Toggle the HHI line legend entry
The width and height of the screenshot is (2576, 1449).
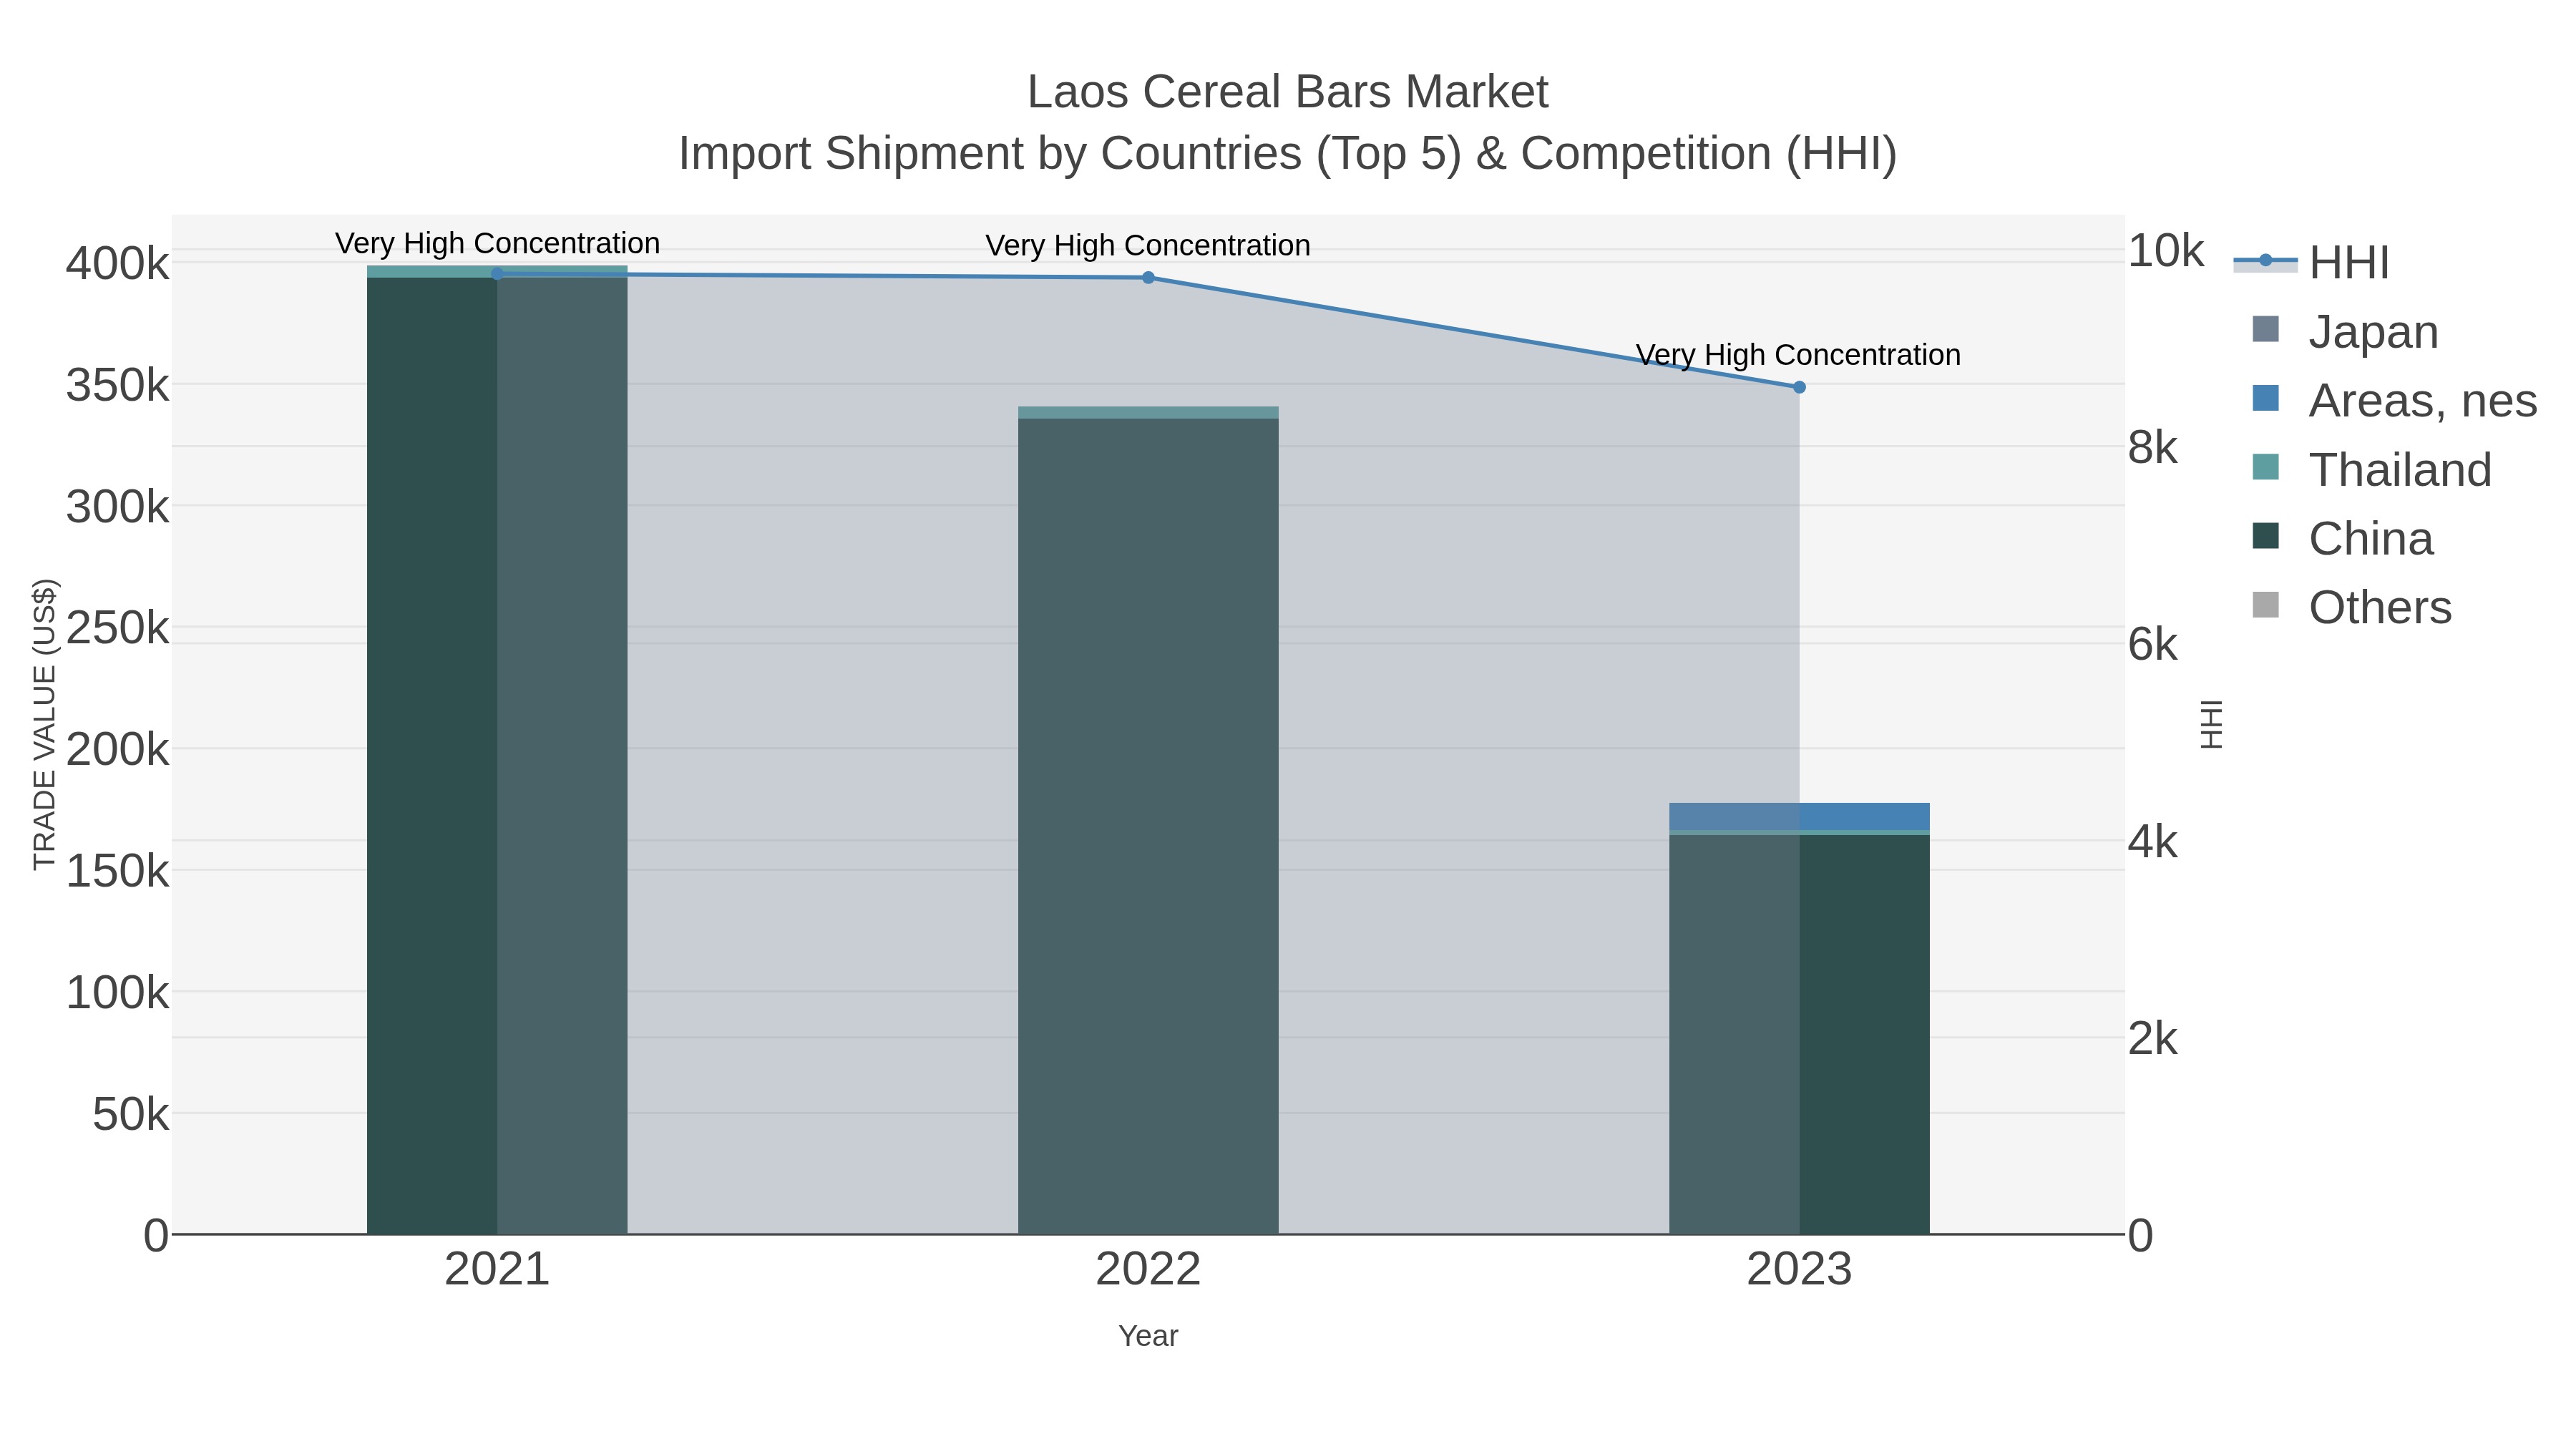[x=2311, y=262]
